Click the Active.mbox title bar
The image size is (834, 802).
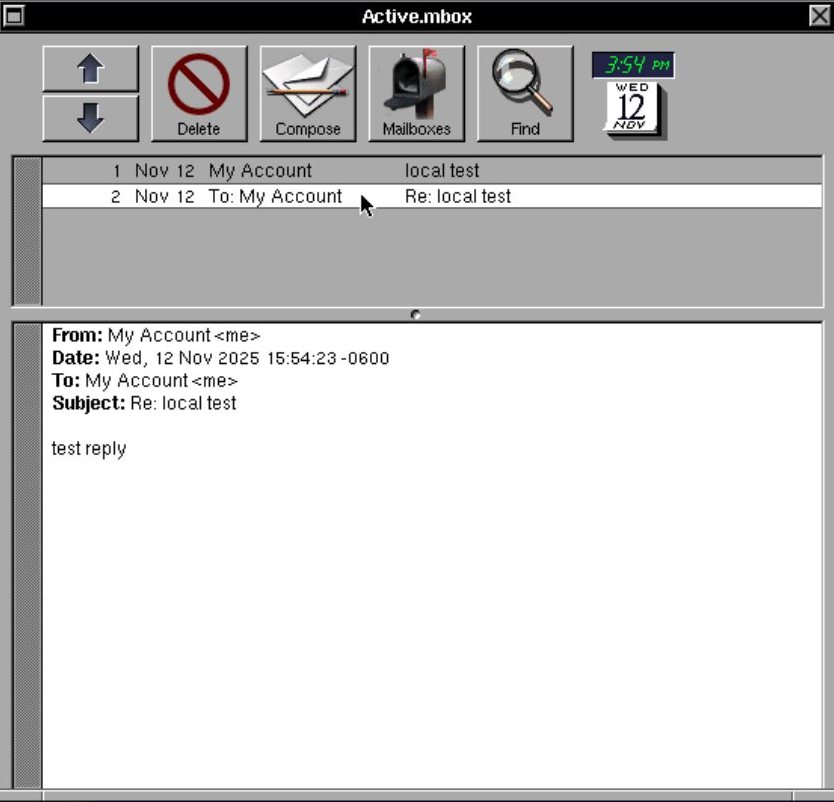[416, 16]
